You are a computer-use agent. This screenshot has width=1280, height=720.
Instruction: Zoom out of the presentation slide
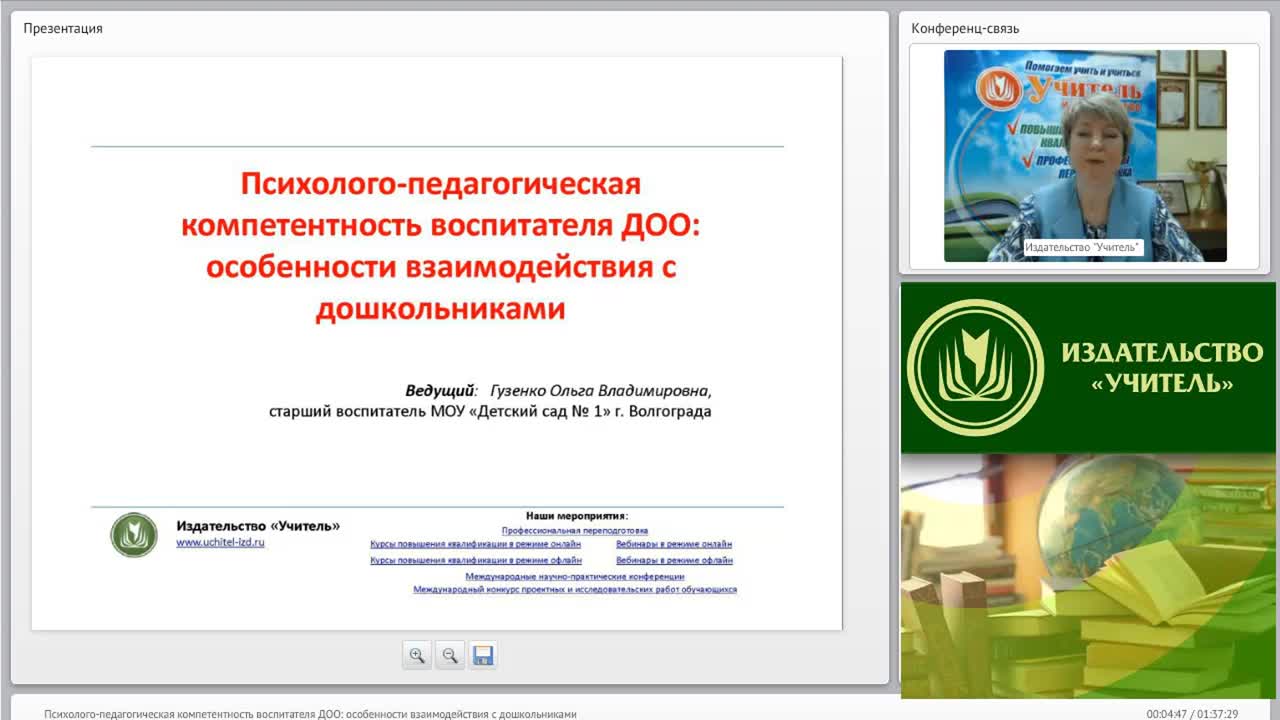tap(450, 655)
